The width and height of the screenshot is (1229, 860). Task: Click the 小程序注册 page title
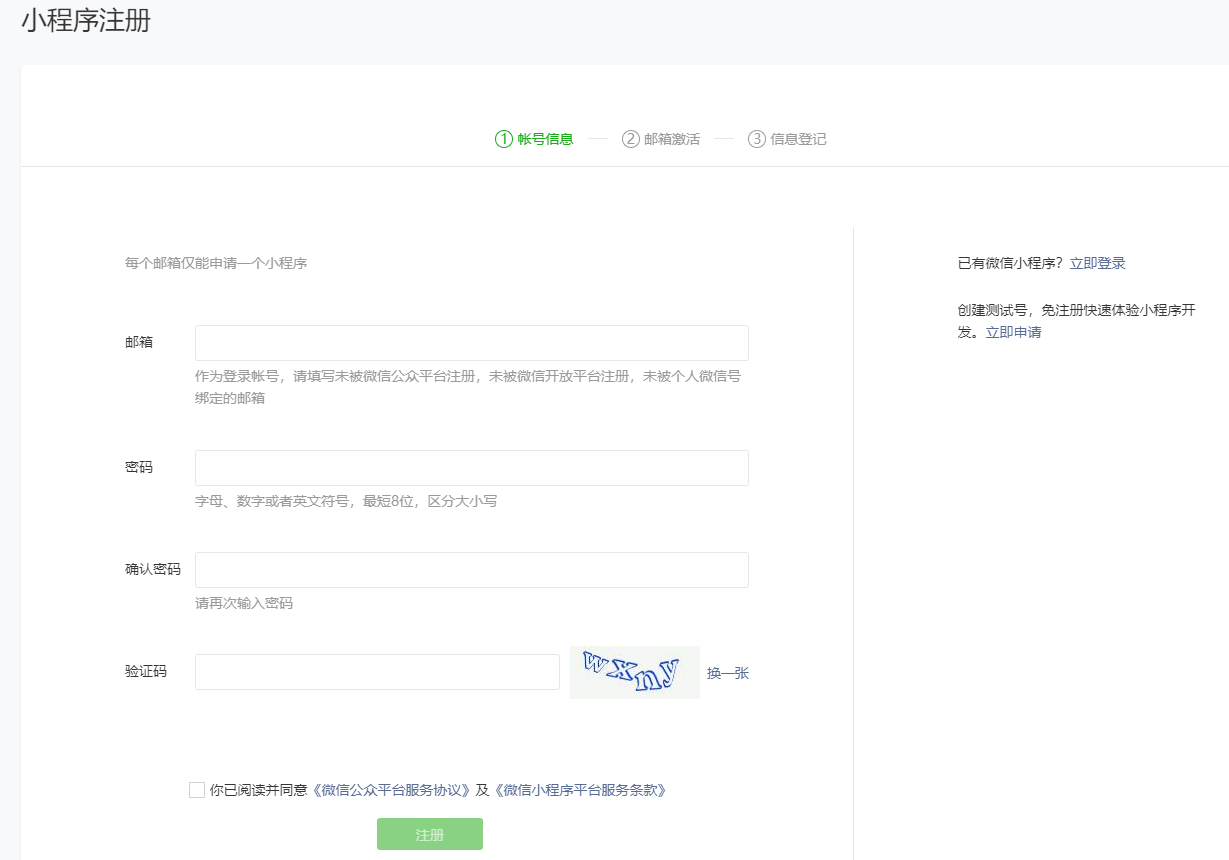(x=86, y=20)
